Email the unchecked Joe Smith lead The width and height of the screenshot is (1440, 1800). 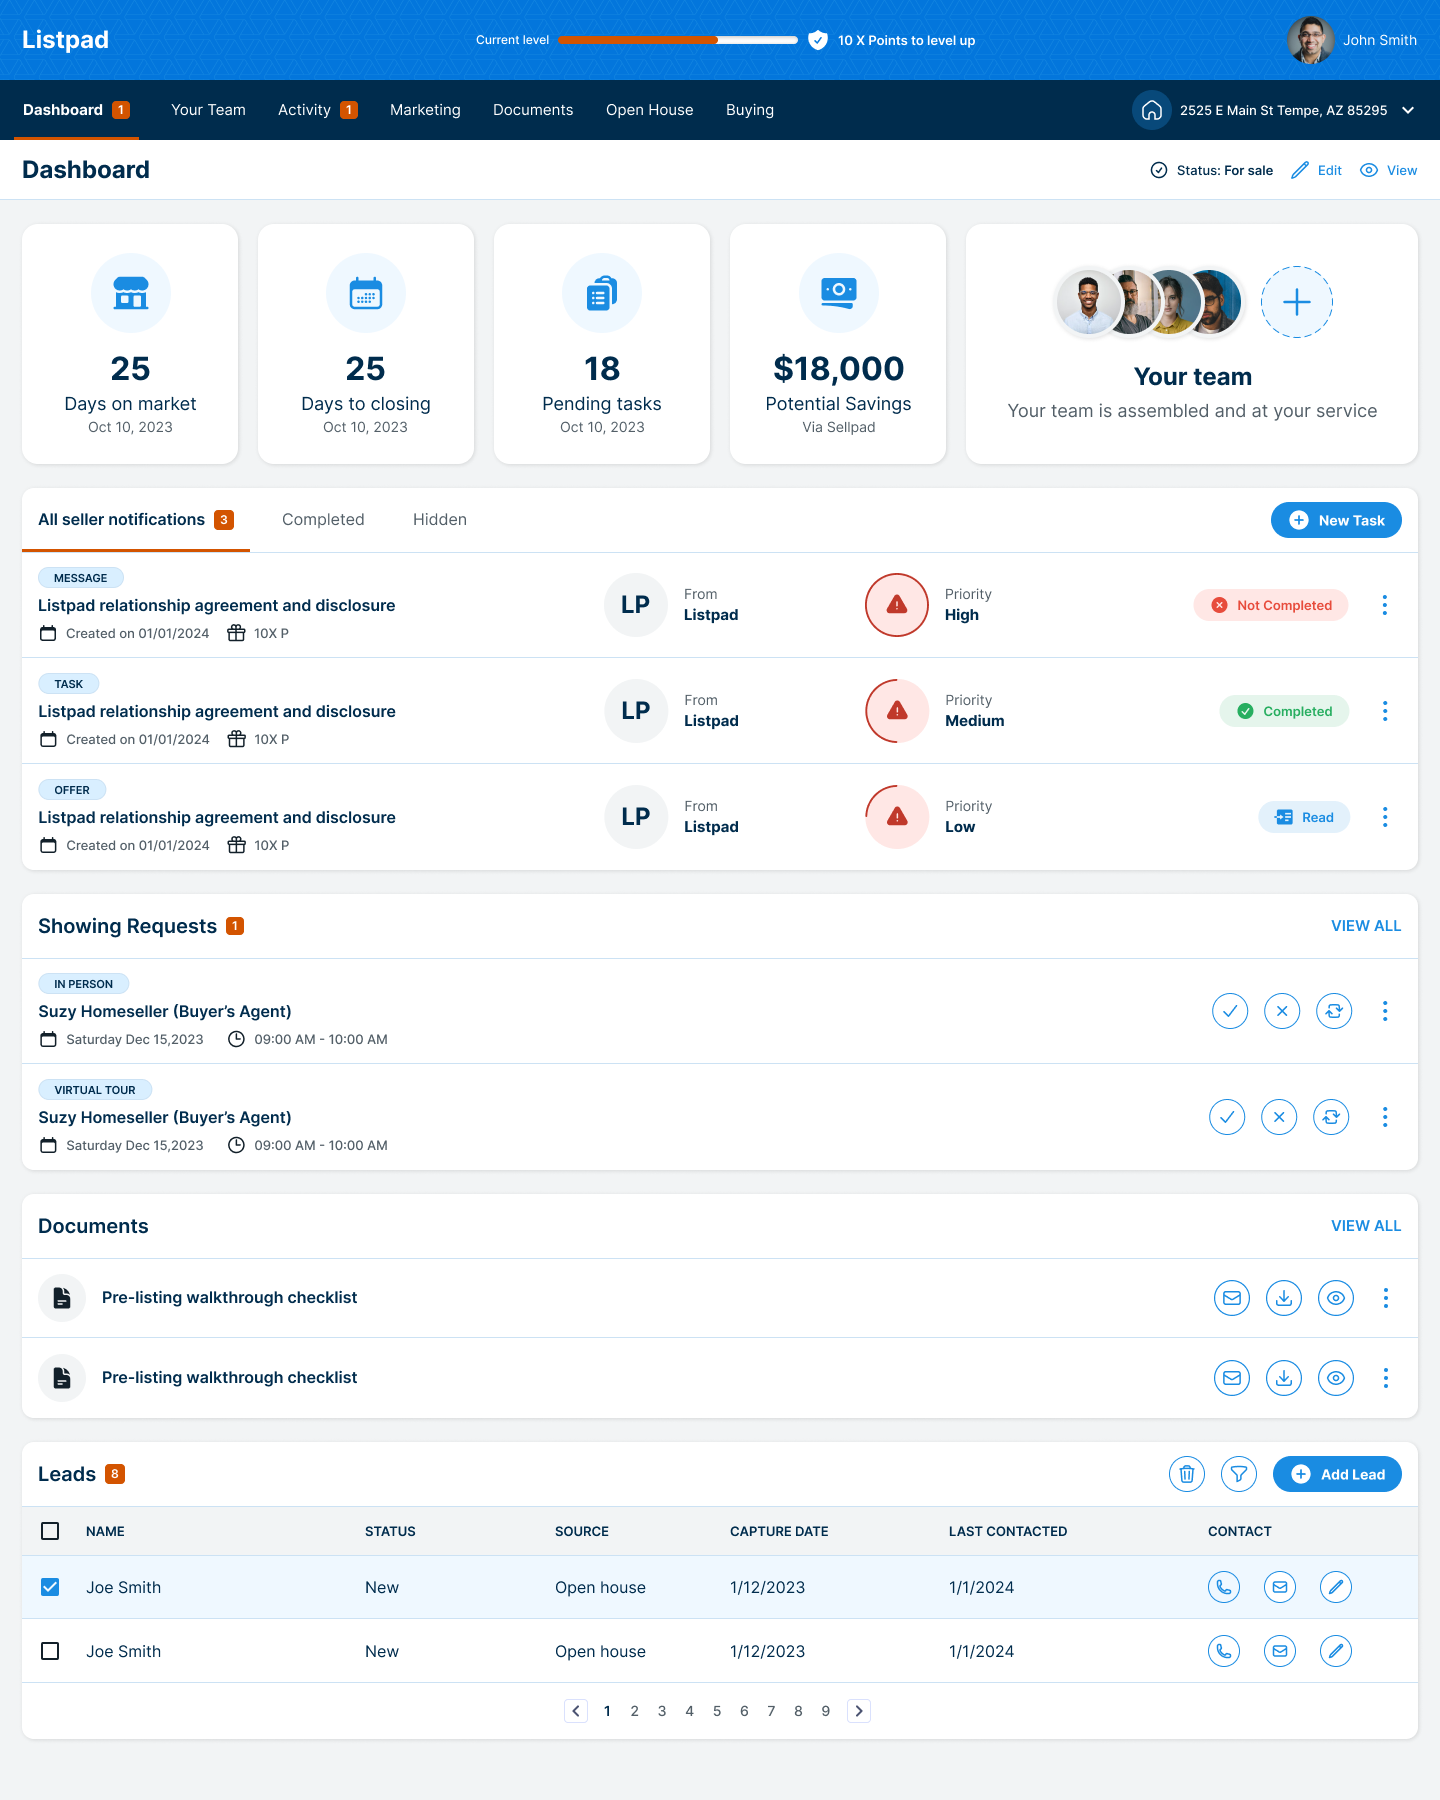click(x=1280, y=1651)
